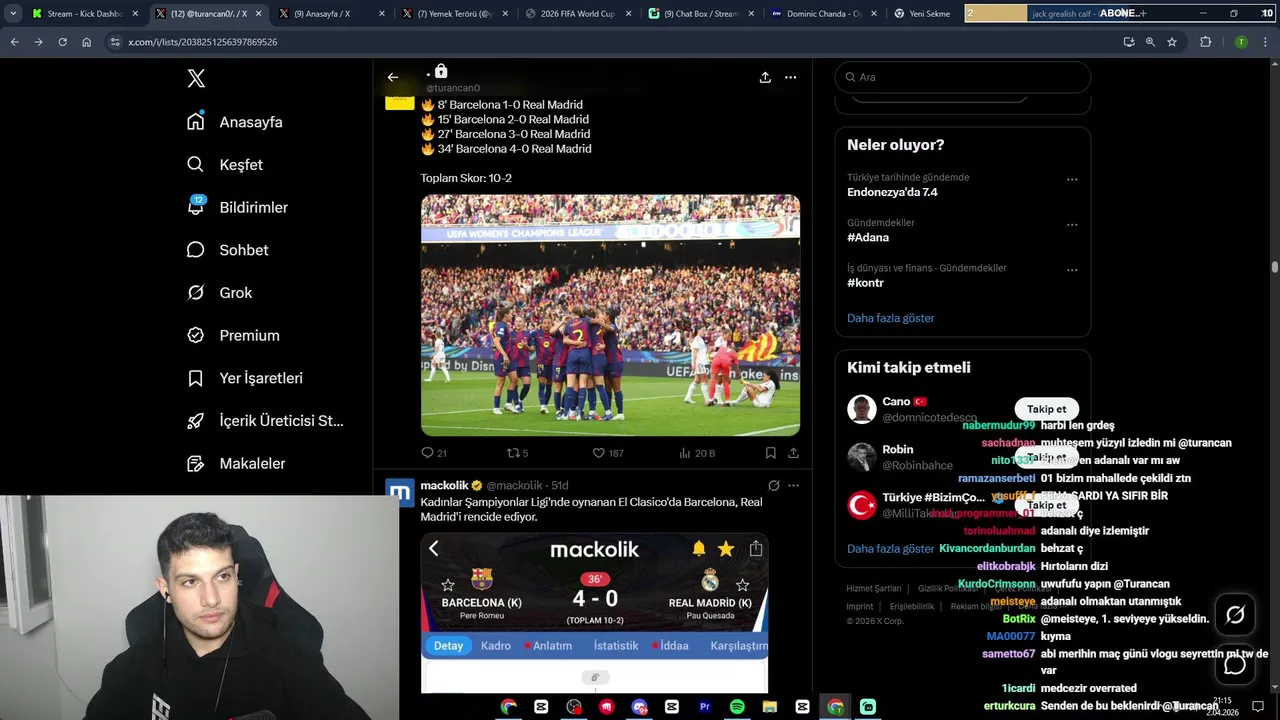Like the post with 187 likes

point(608,453)
